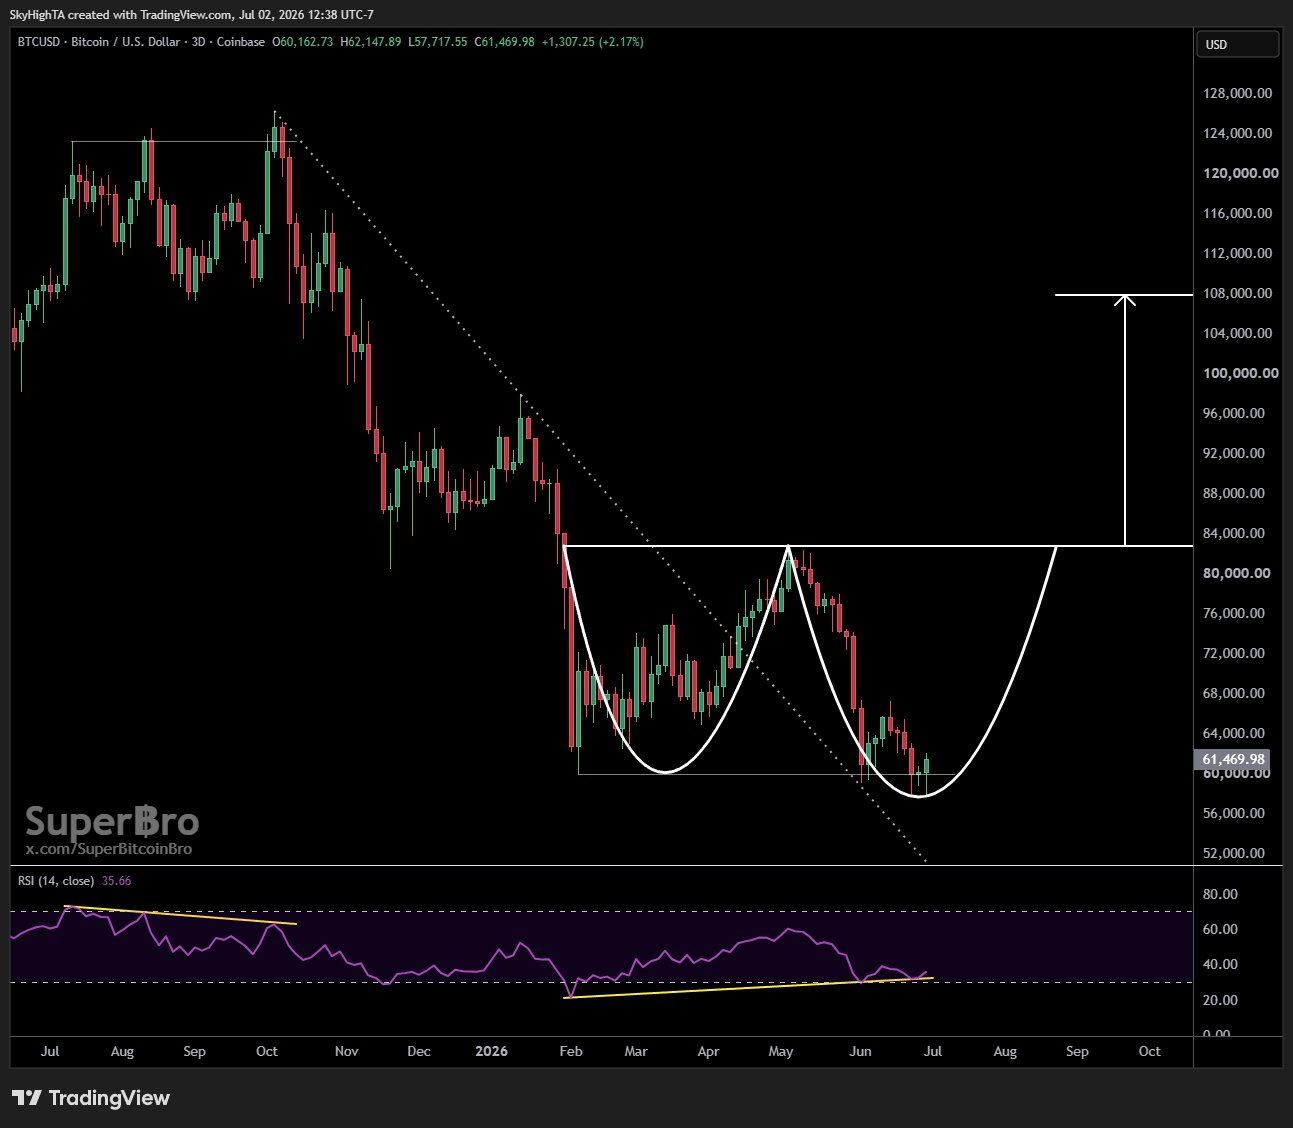Click the open value O60,162.73 in the header
The image size is (1293, 1128).
click(x=303, y=42)
